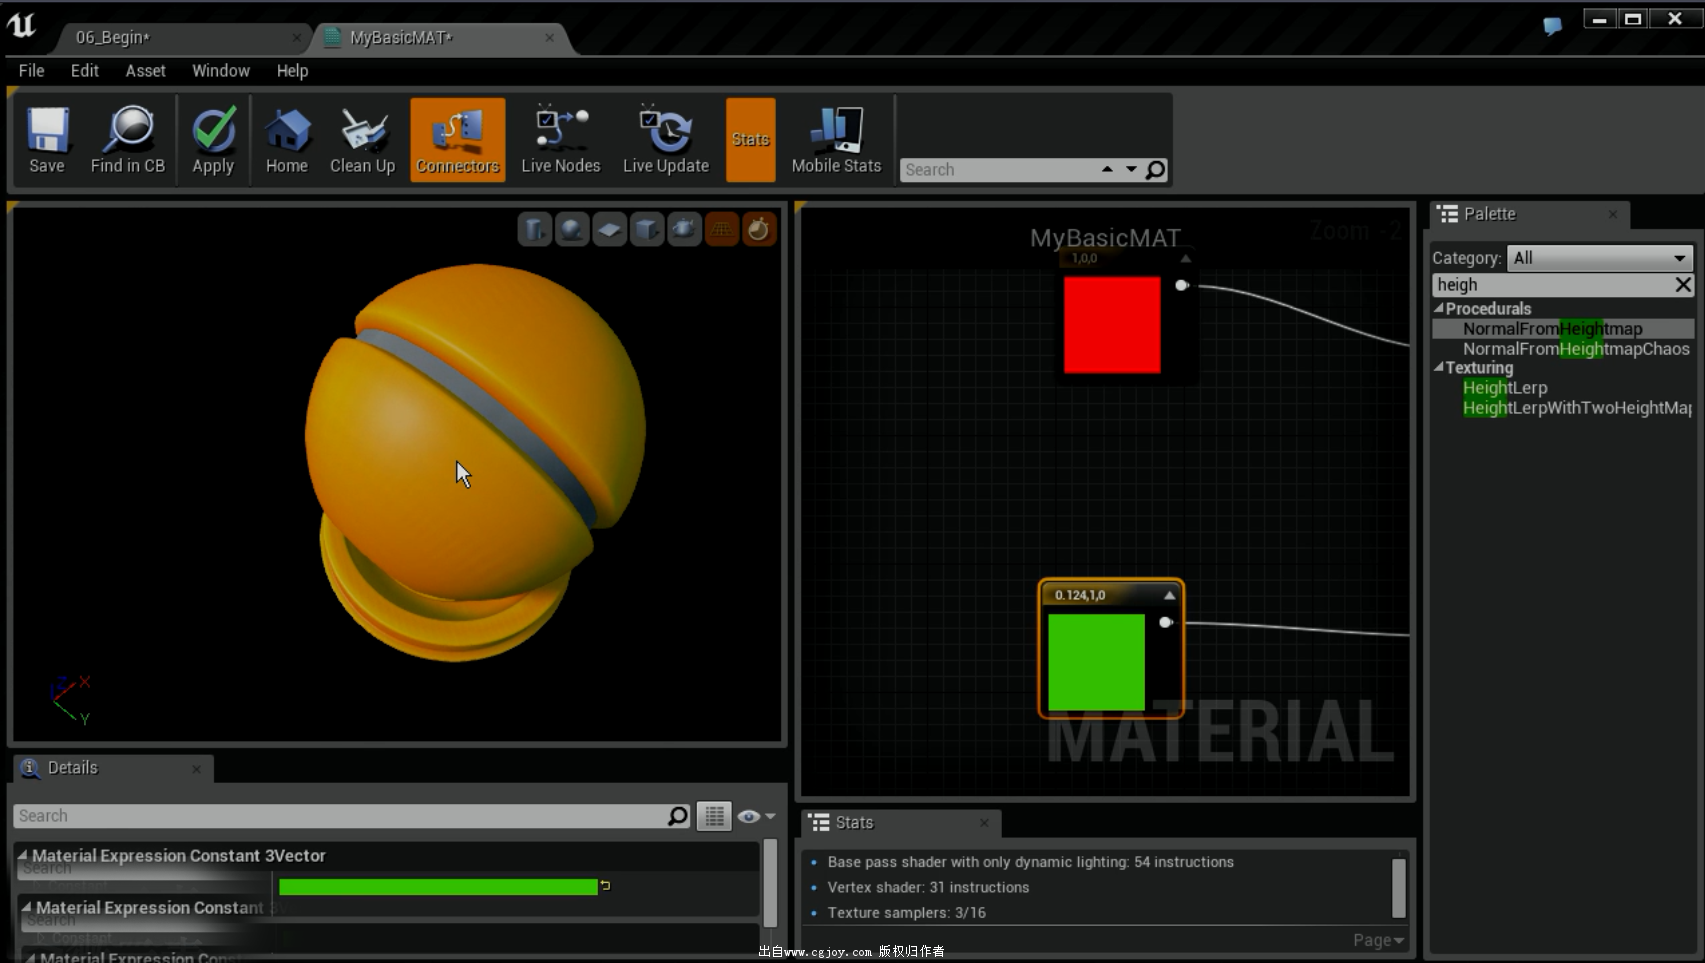This screenshot has height=963, width=1705.
Task: Select HeightLerp in Palette
Action: (1505, 388)
